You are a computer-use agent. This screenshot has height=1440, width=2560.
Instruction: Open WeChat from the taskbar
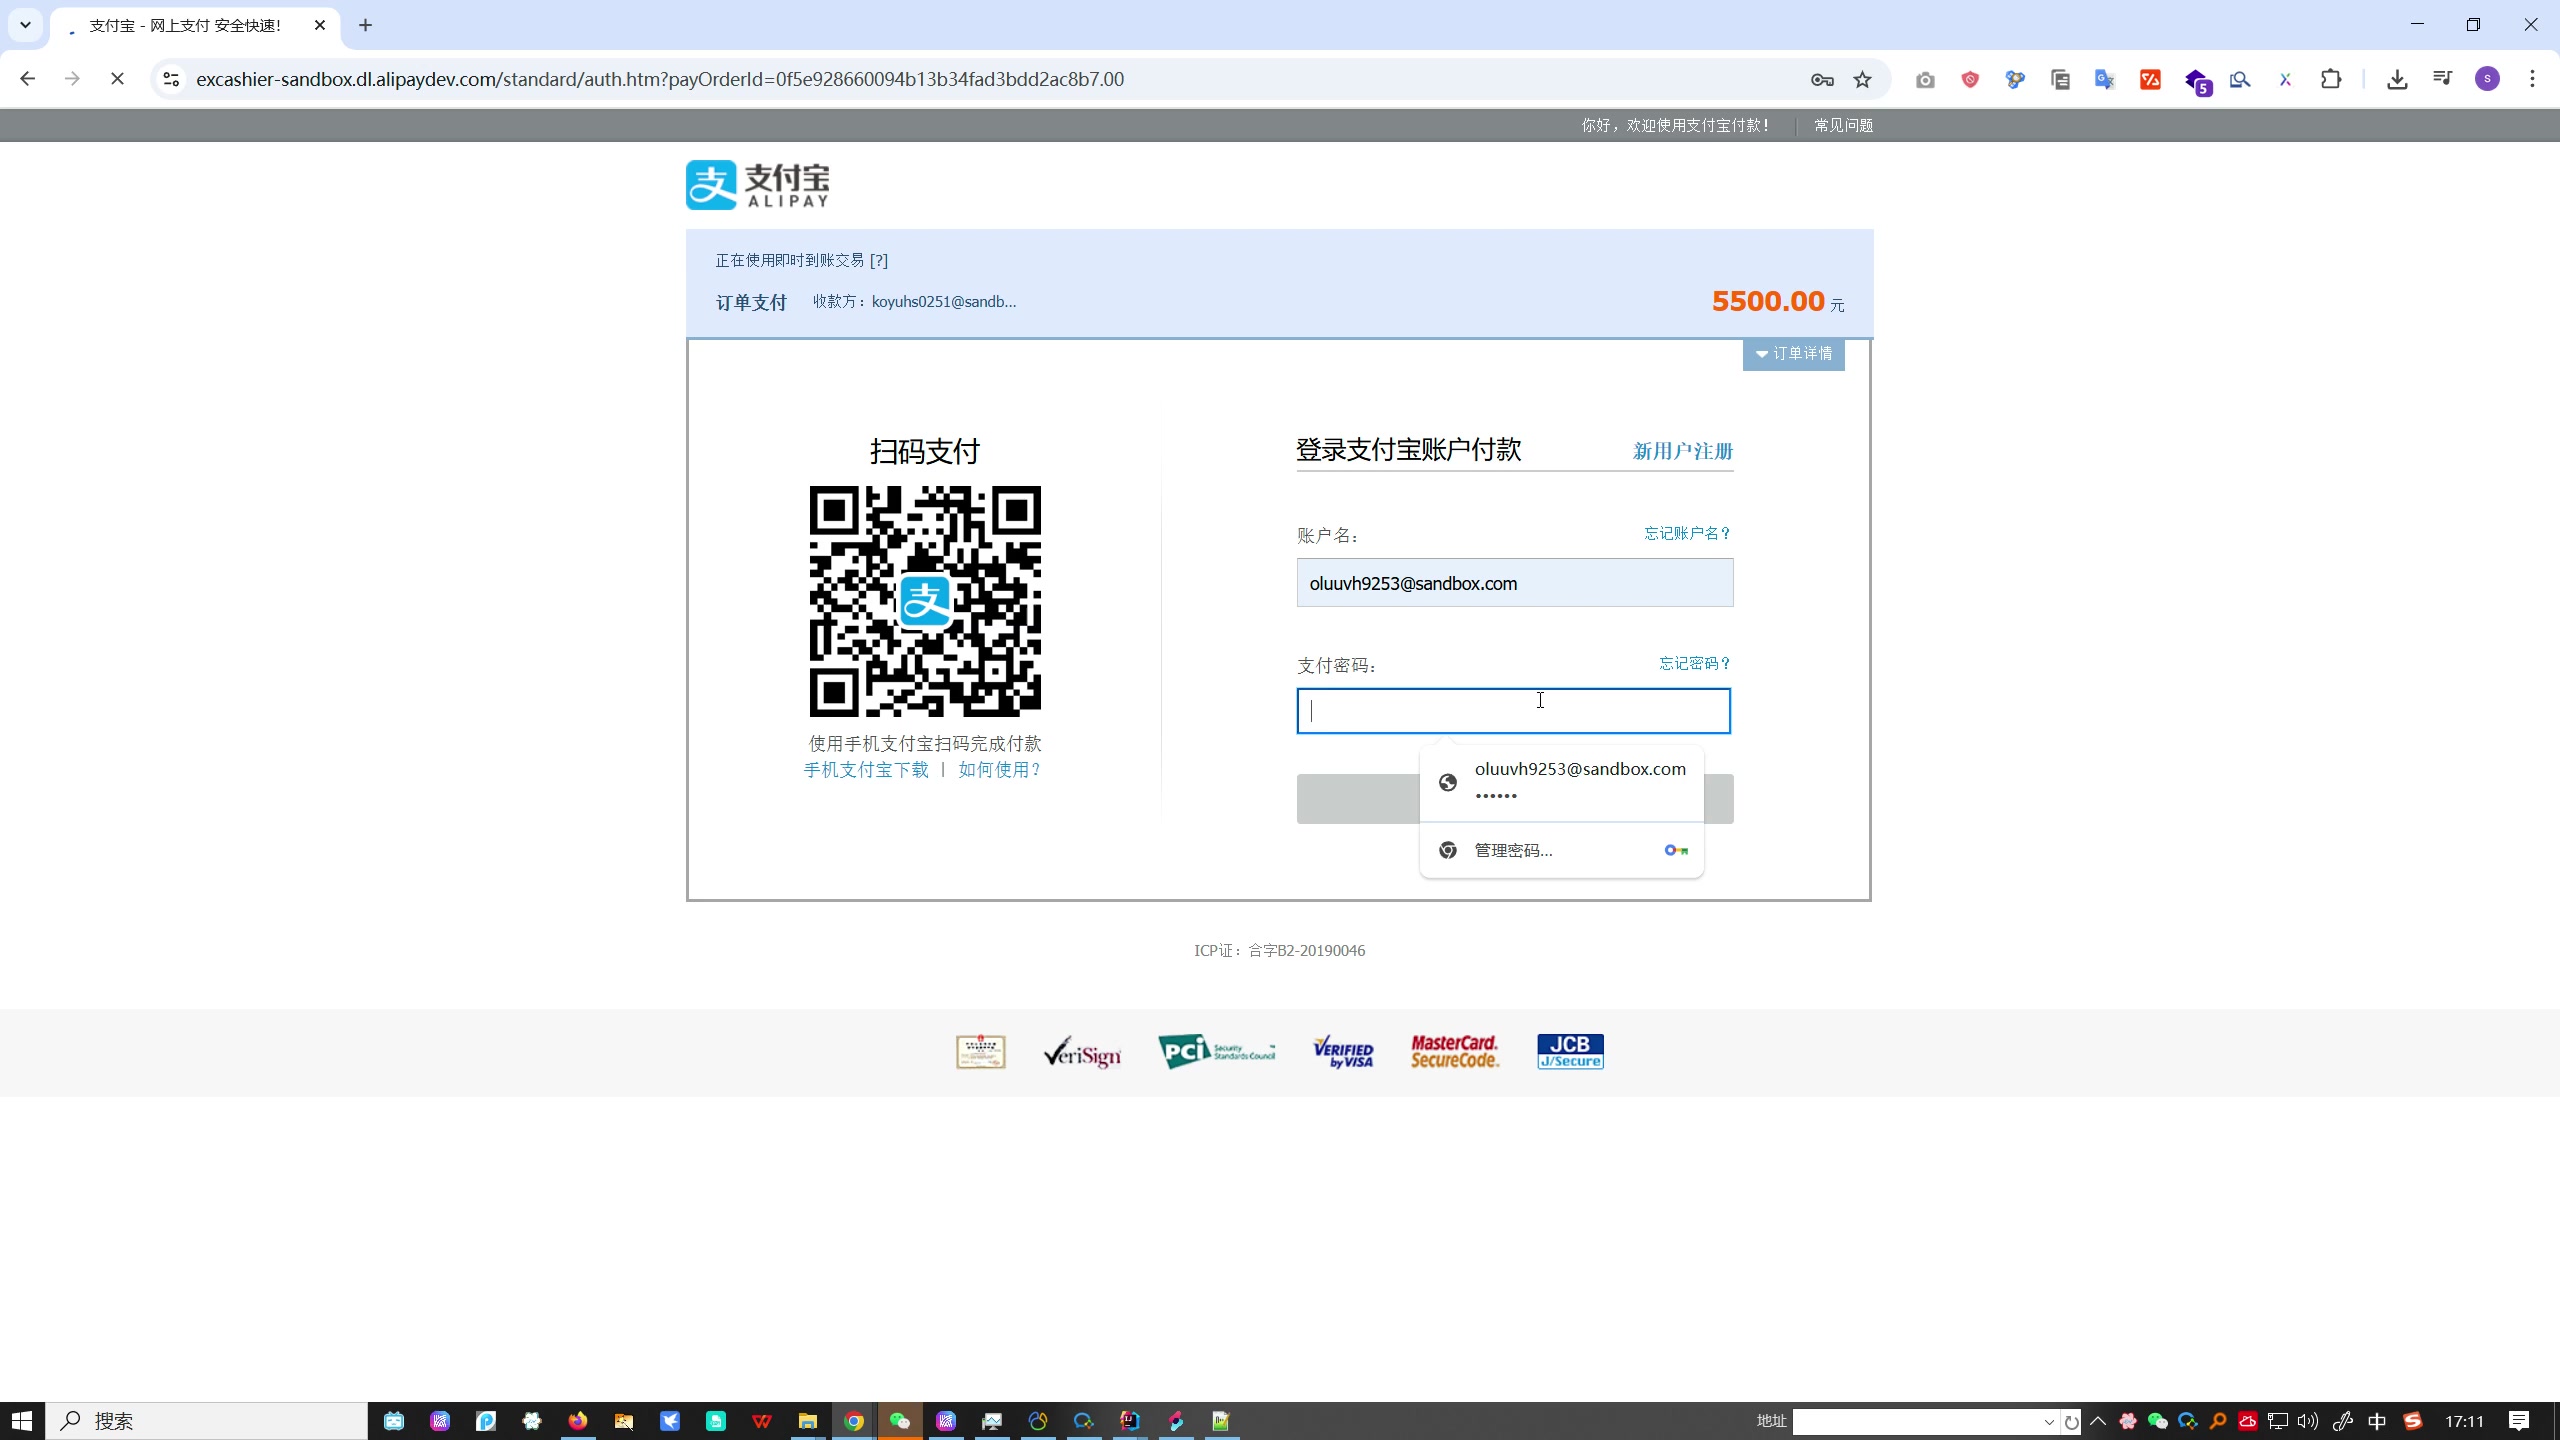900,1421
